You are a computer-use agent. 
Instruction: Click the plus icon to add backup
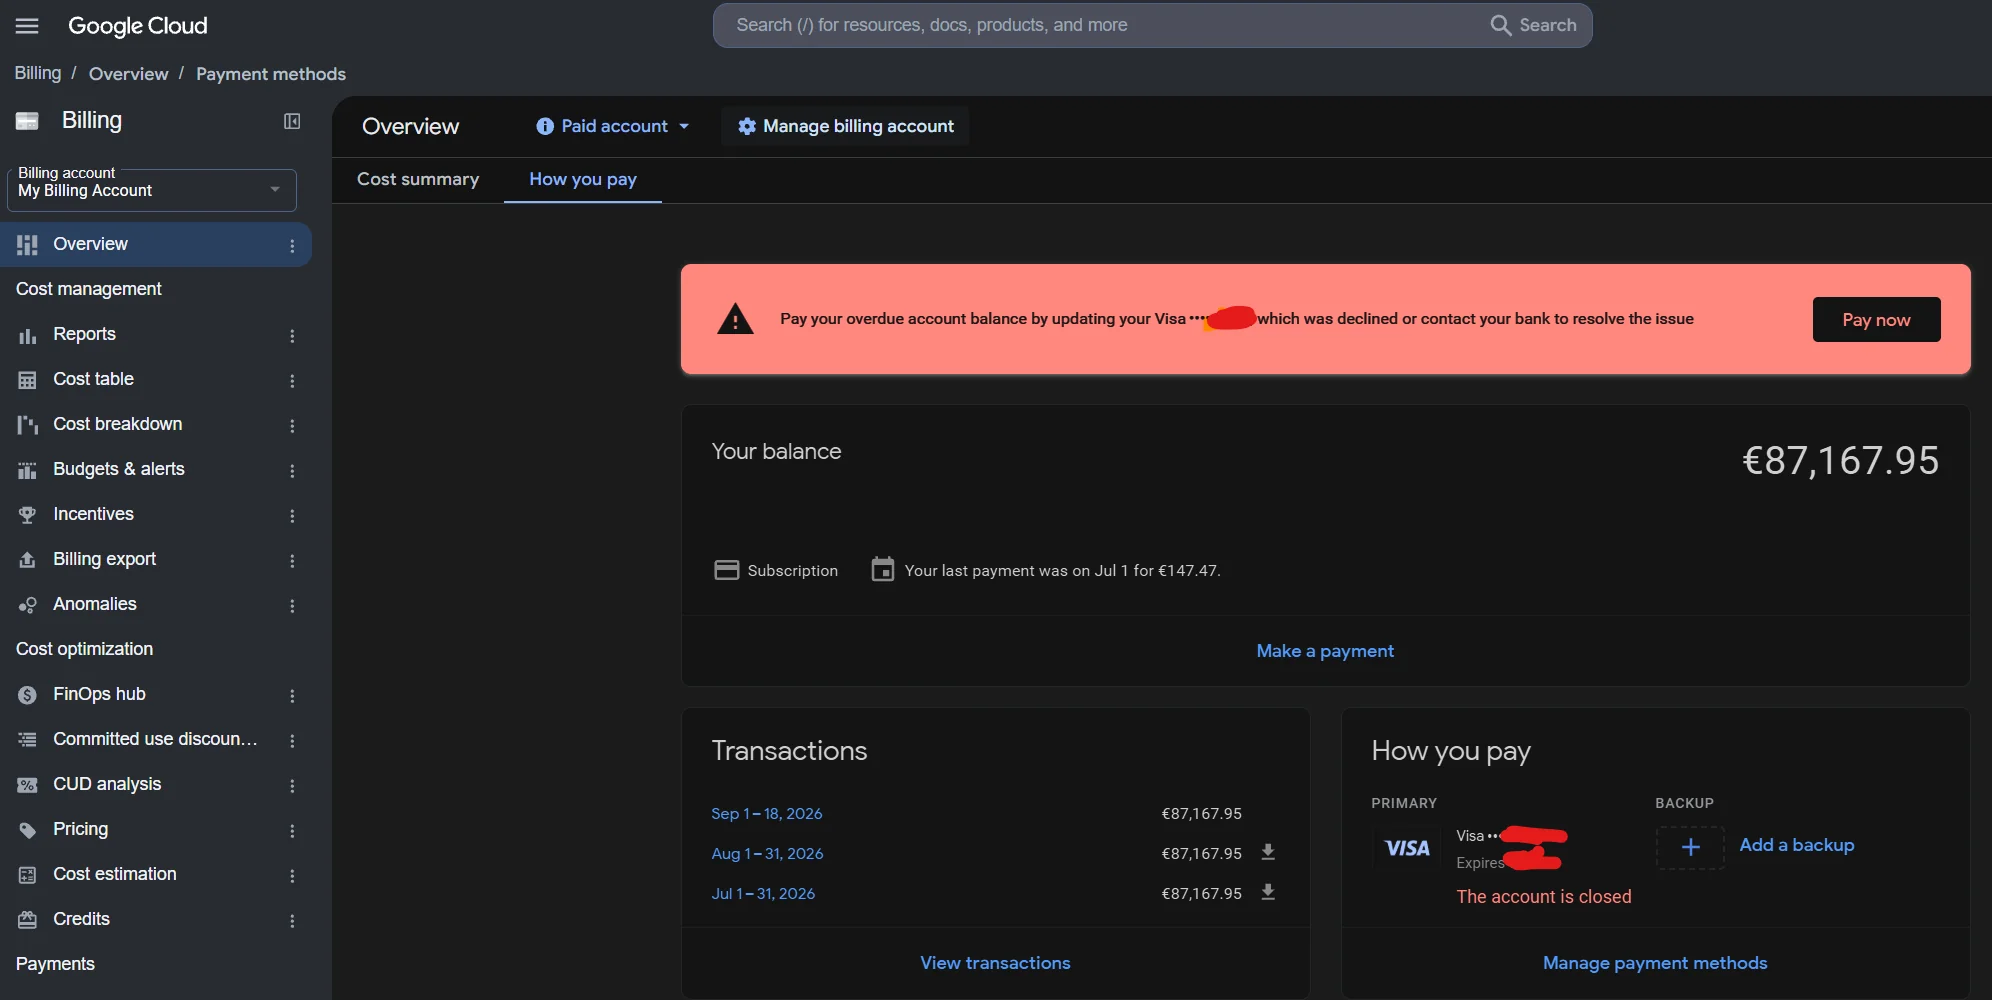click(x=1690, y=847)
